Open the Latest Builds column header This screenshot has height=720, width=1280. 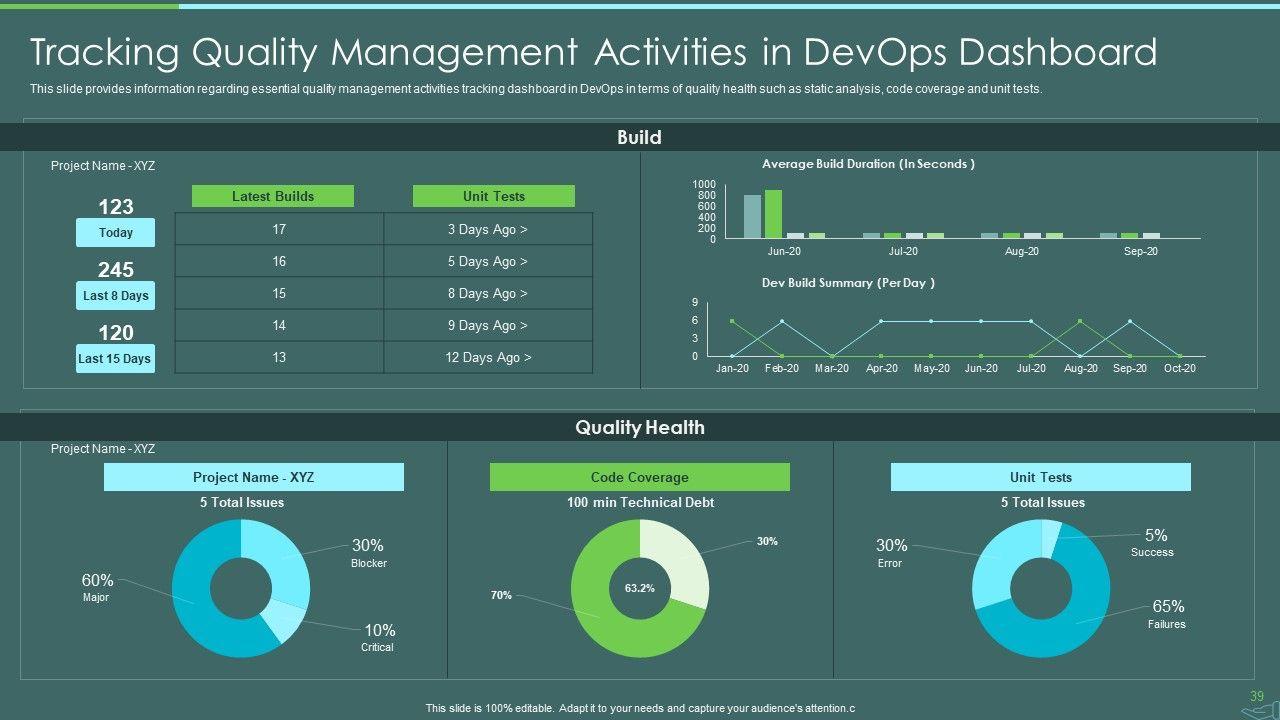[272, 196]
